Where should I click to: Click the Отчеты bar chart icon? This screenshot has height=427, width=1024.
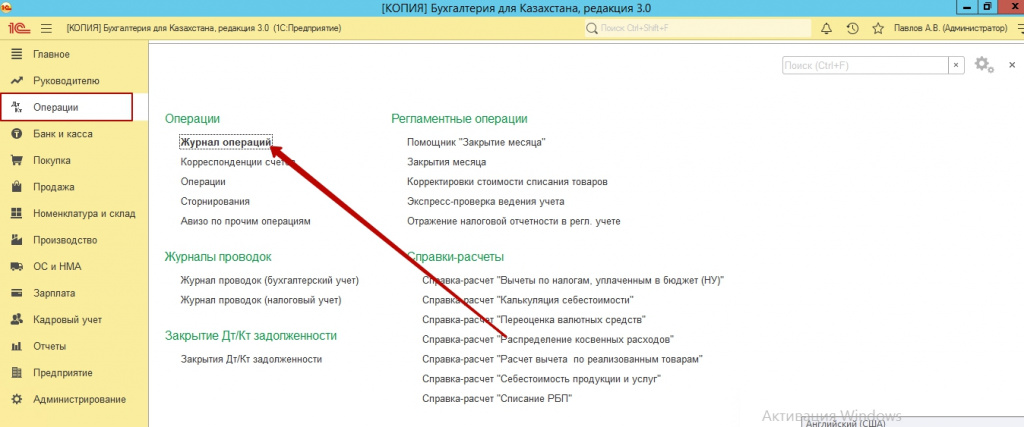[x=18, y=346]
